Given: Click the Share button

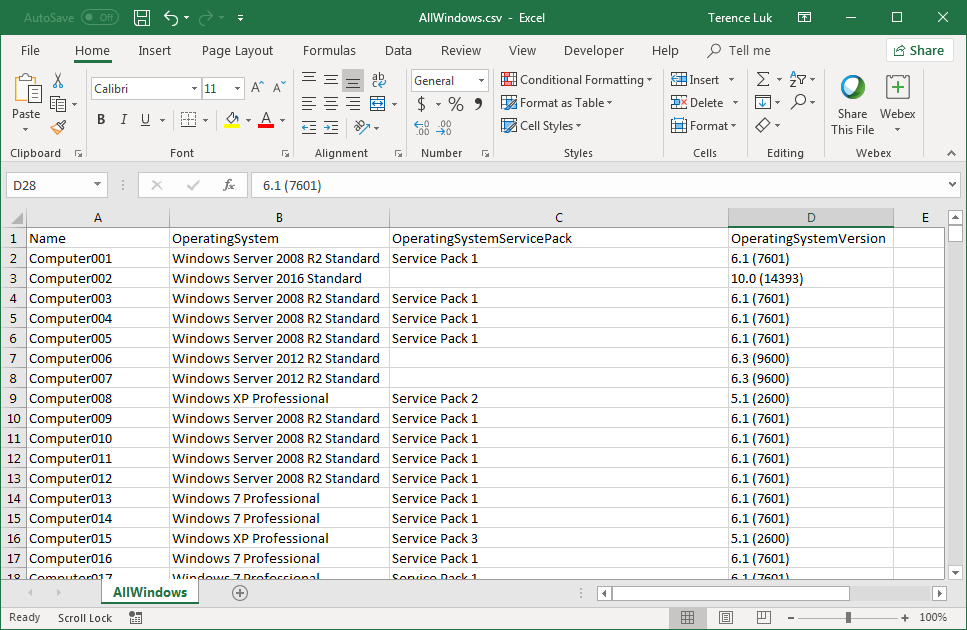Looking at the screenshot, I should pyautogui.click(x=918, y=50).
